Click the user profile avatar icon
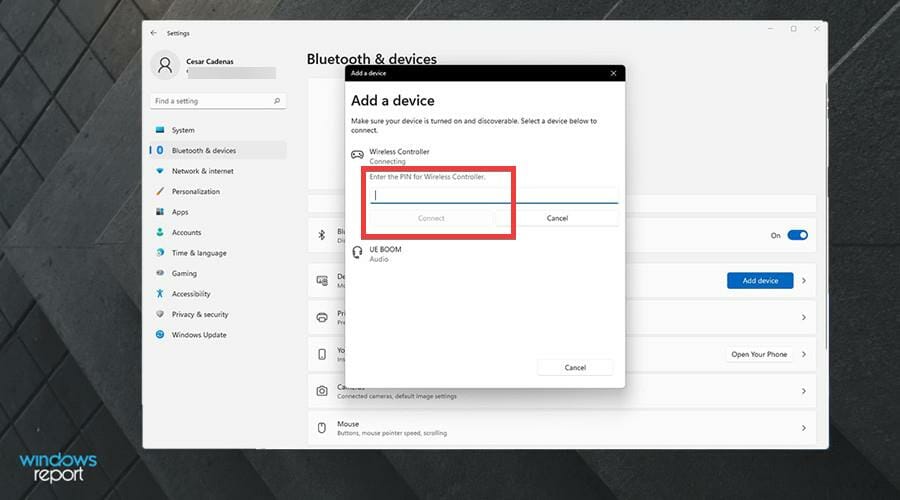 pos(165,65)
